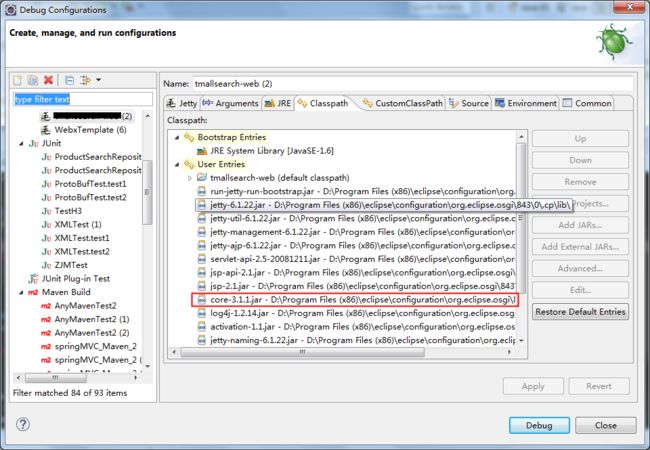Click the Collapse All toolbar icon
This screenshot has height=450, width=650.
(x=70, y=80)
